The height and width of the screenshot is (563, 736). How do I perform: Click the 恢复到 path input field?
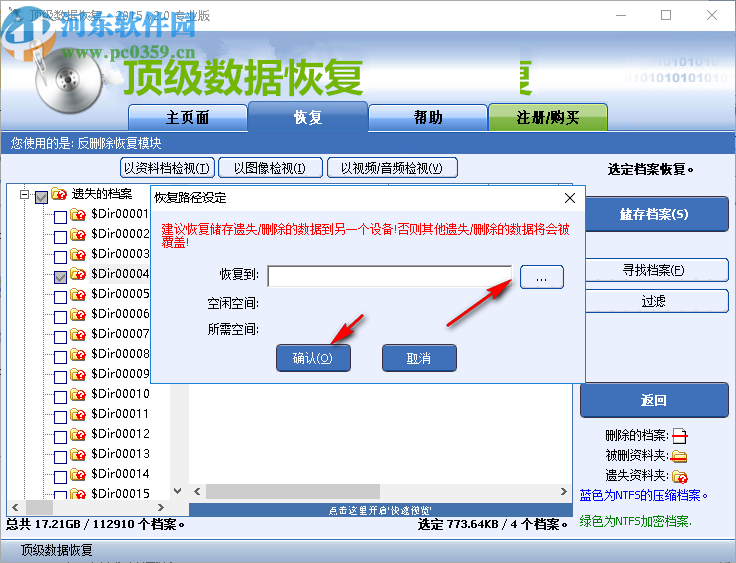[390, 276]
